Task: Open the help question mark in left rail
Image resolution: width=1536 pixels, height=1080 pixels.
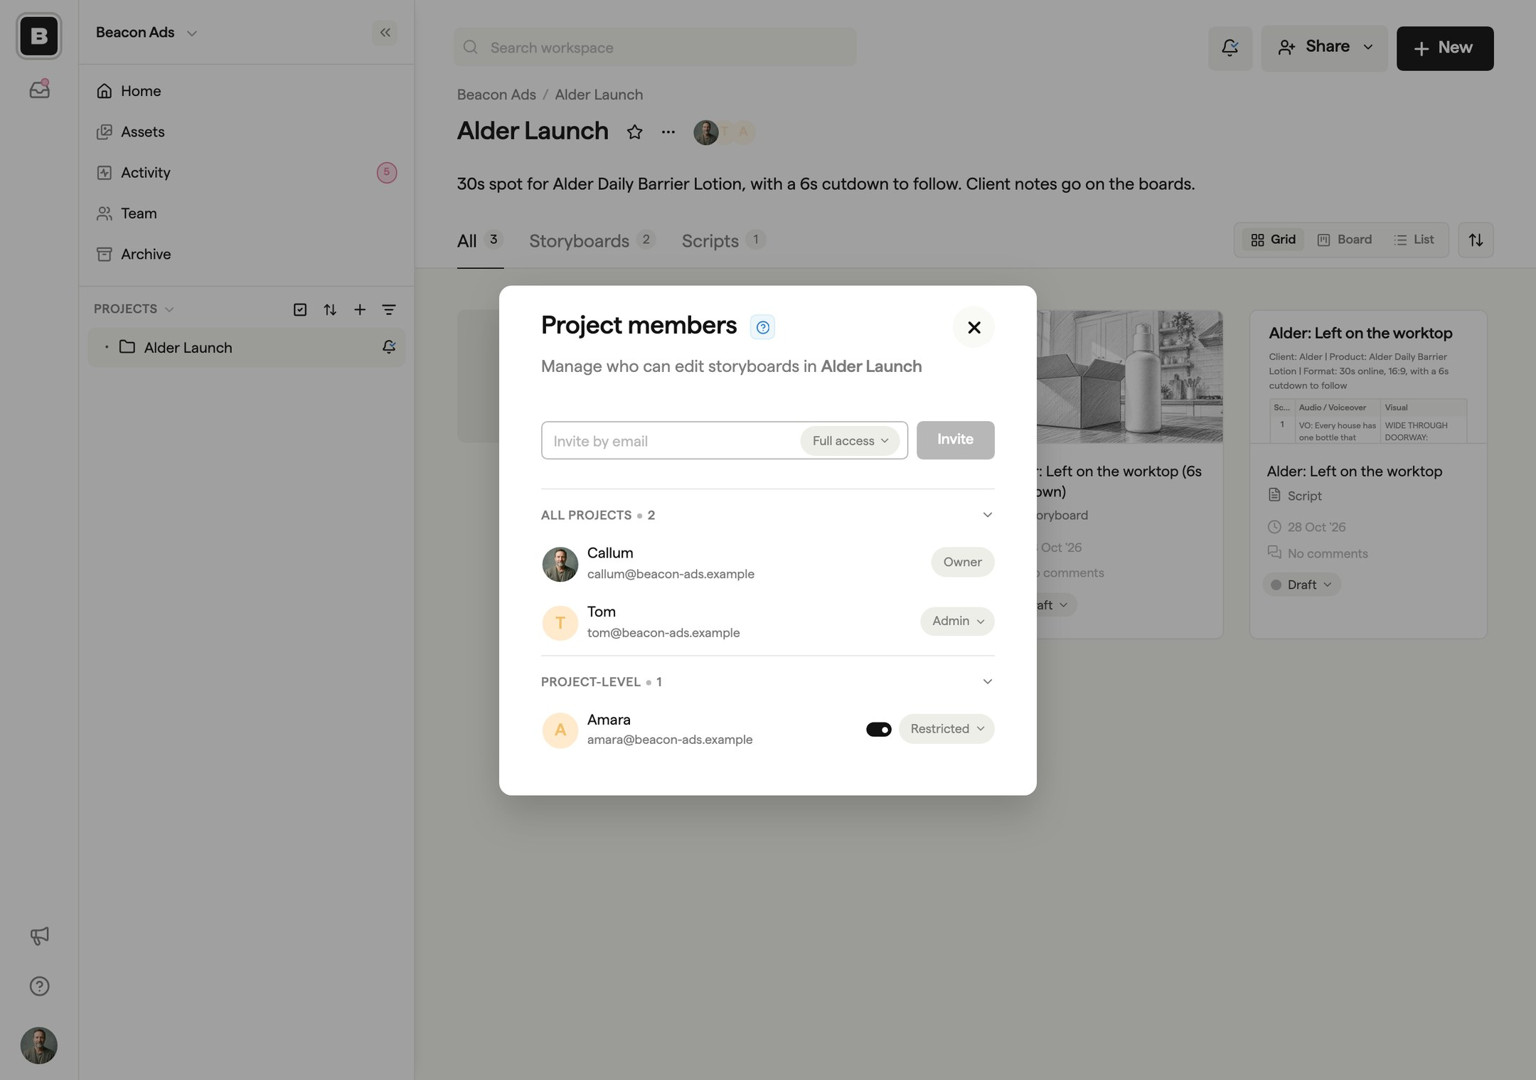Action: pos(39,986)
